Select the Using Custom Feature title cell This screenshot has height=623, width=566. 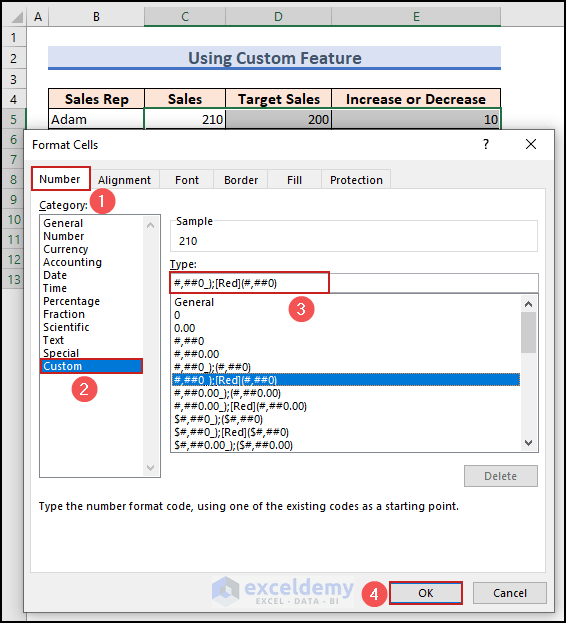coord(274,58)
